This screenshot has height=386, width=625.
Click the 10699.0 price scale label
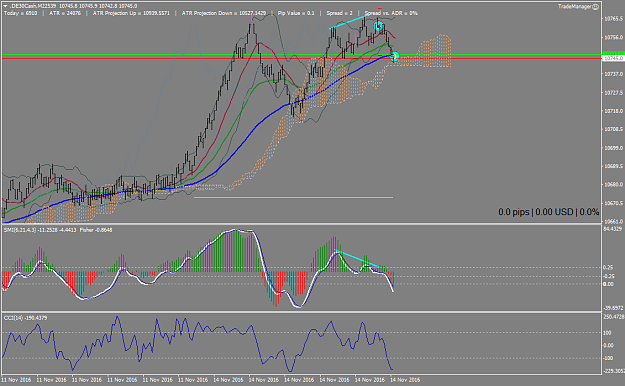click(x=613, y=148)
